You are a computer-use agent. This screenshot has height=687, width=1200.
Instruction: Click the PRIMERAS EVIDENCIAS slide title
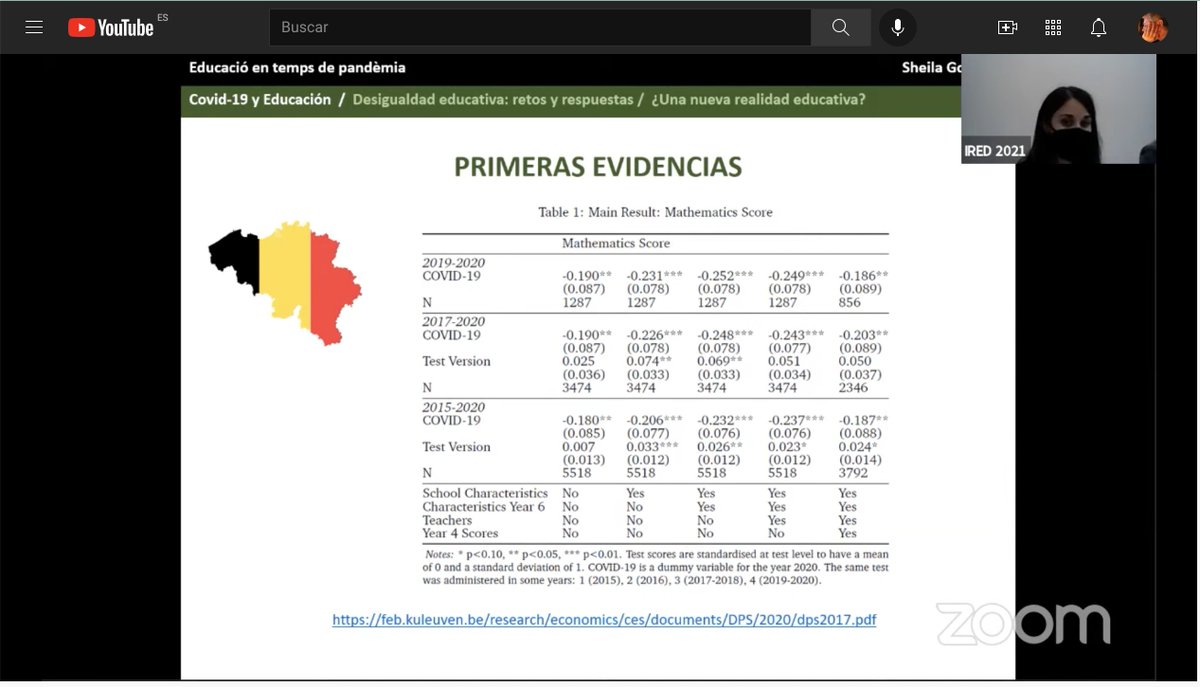[x=598, y=166]
